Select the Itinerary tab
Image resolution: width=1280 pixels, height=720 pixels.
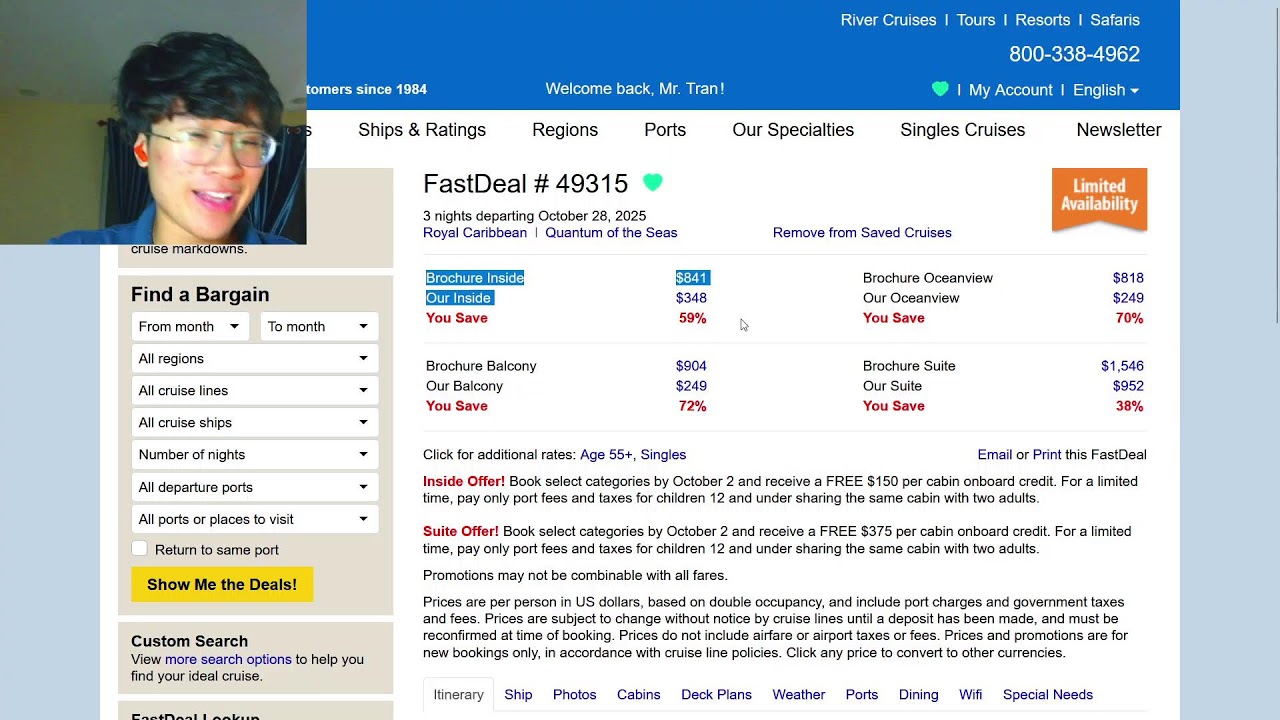(x=458, y=695)
